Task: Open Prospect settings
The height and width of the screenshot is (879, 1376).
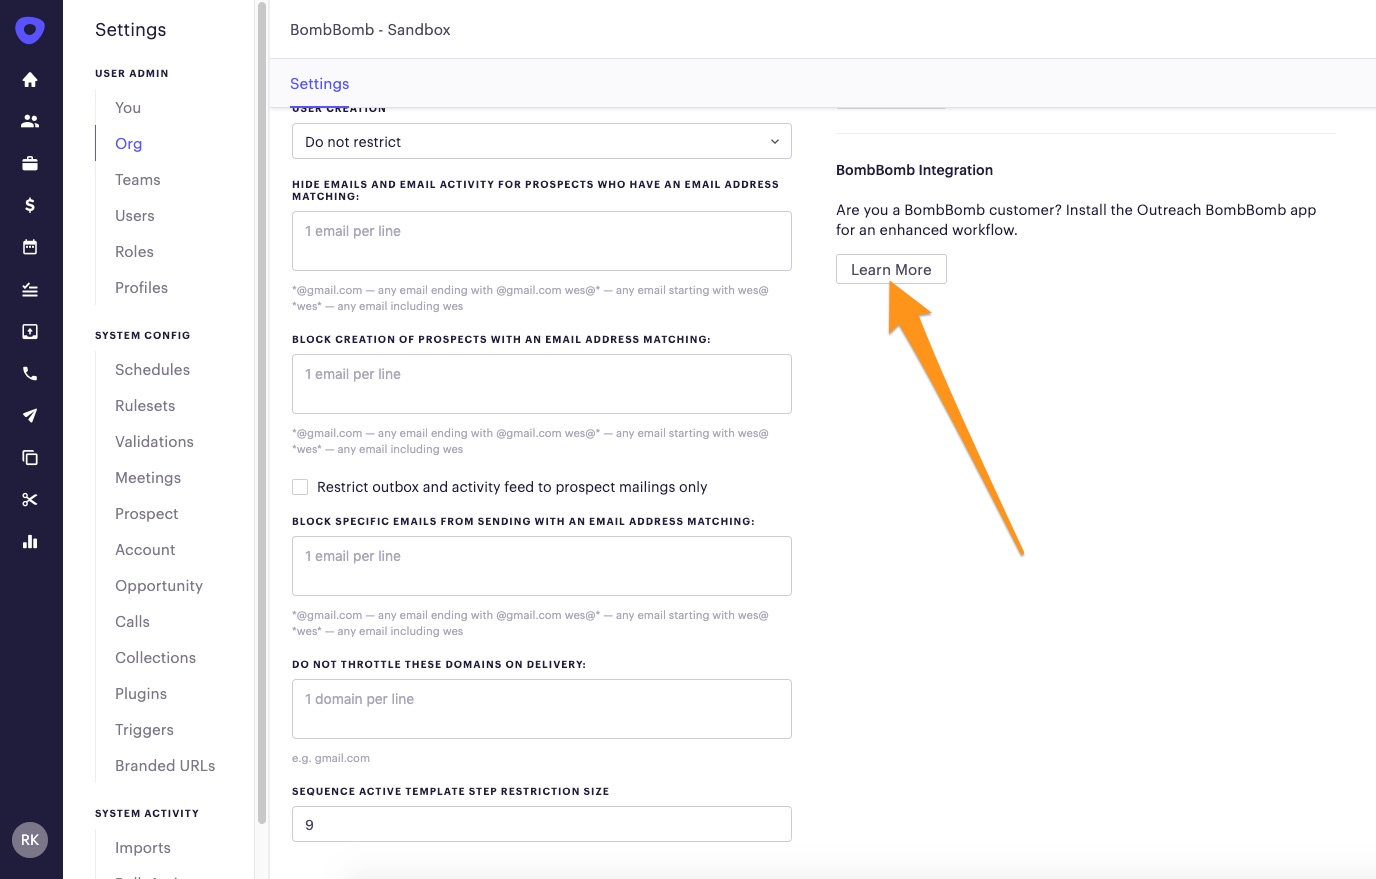Action: coord(146,514)
